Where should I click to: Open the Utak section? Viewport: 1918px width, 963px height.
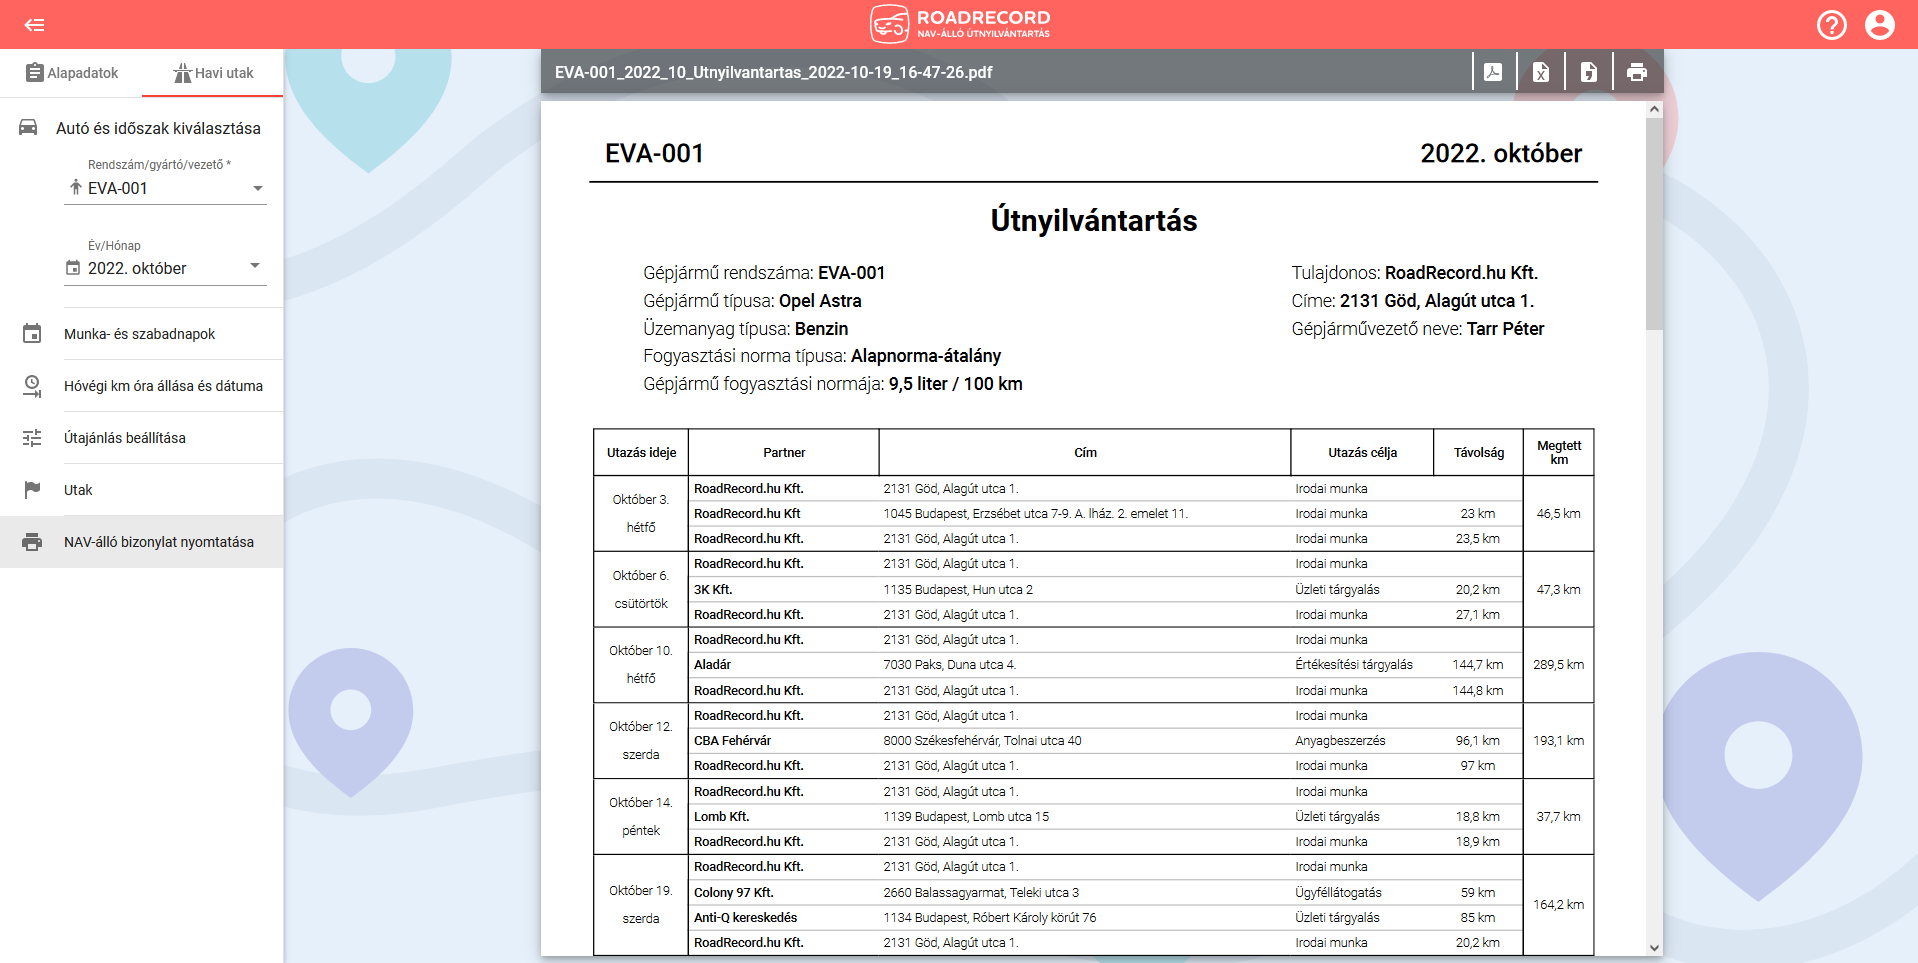[142, 490]
